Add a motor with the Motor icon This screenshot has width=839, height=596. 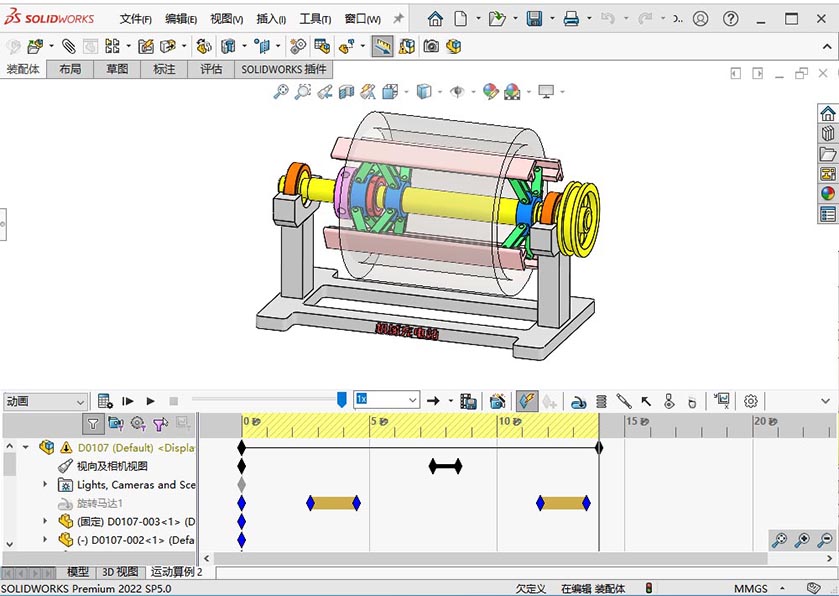578,401
